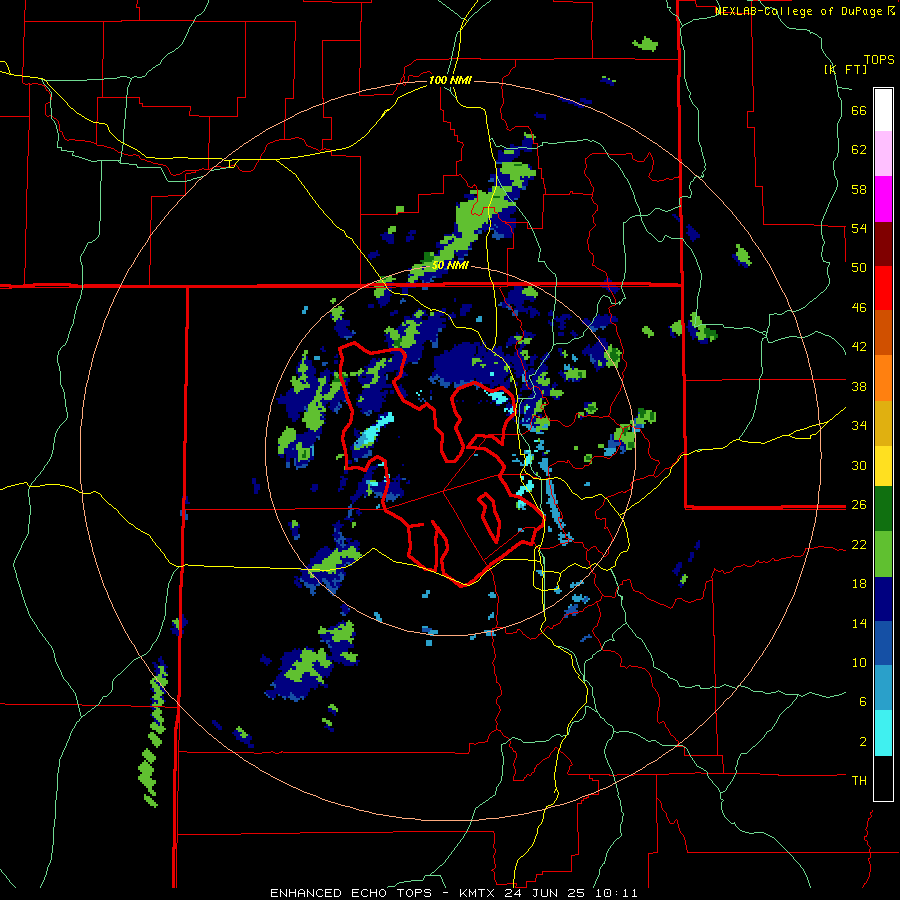The width and height of the screenshot is (900, 900).
Task: Click the legend value '14'
Action: click(x=859, y=623)
